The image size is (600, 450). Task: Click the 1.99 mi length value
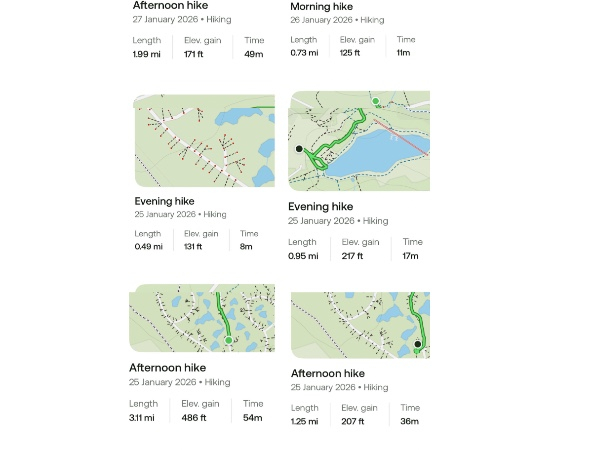[x=146, y=54]
